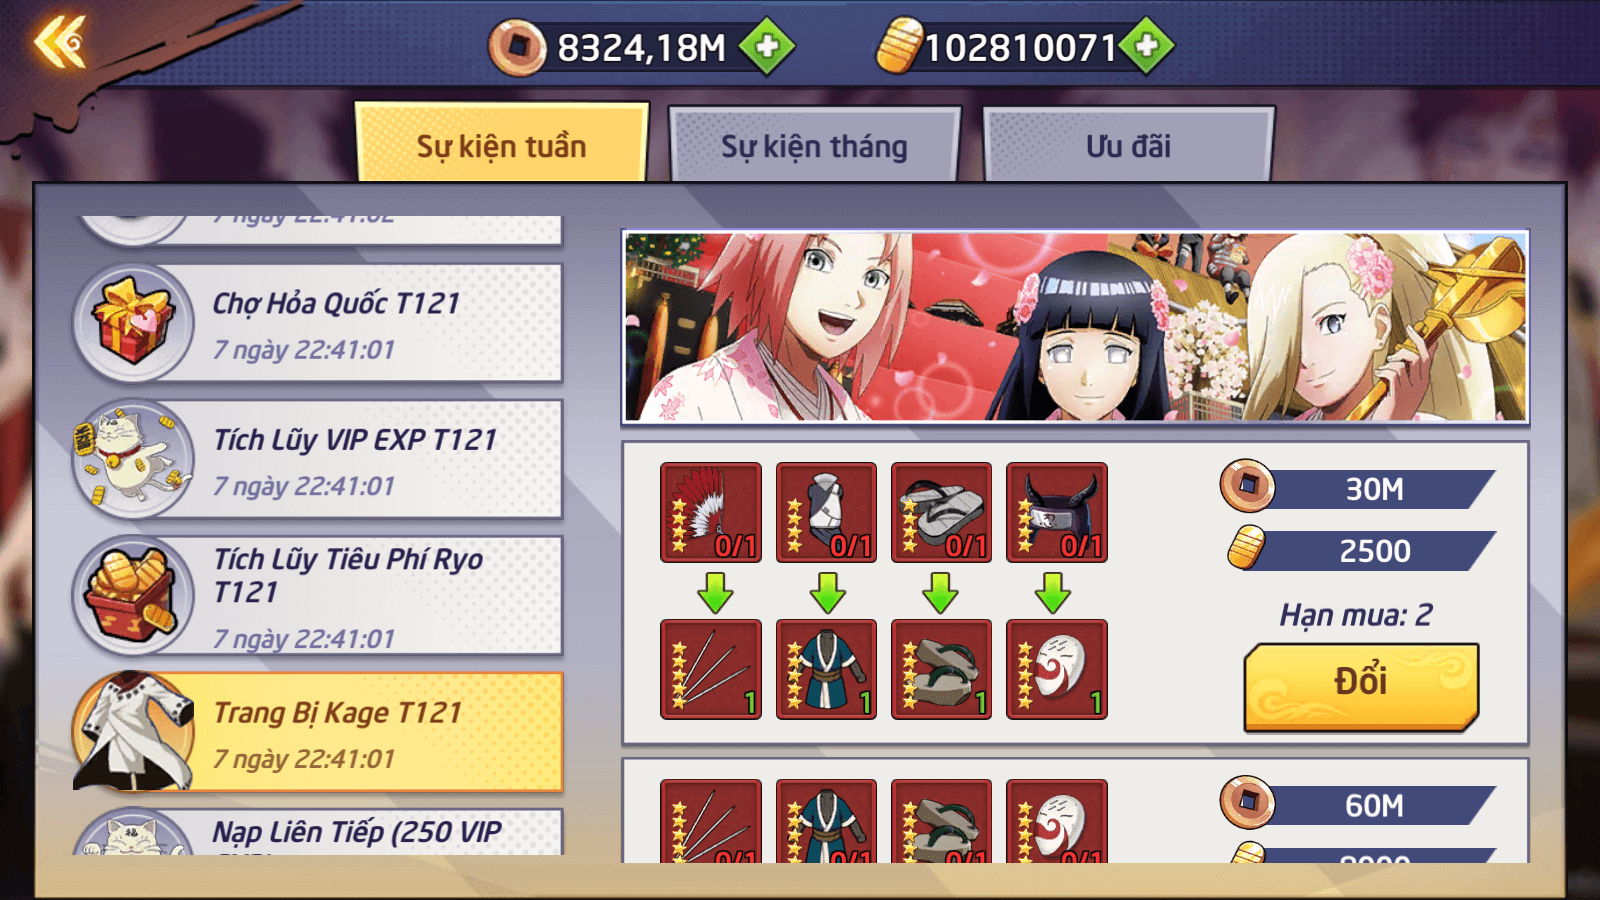Tap the kunoichi event banner image
This screenshot has width=1600, height=900.
(1075, 327)
